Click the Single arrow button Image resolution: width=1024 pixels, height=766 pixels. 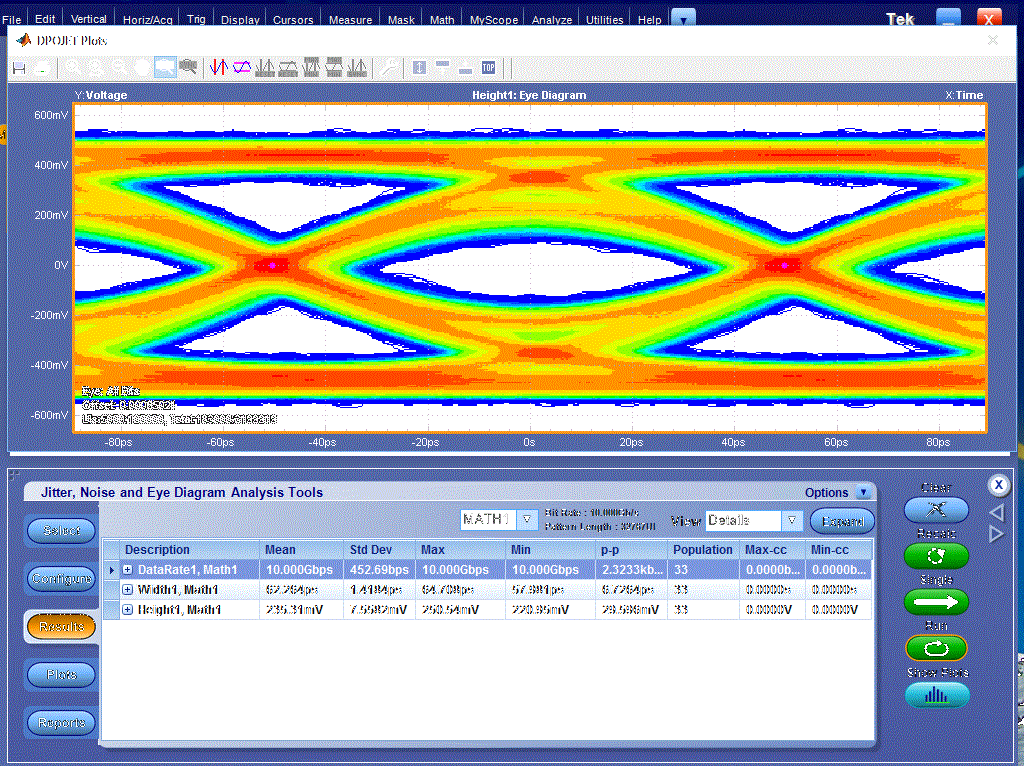[936, 602]
